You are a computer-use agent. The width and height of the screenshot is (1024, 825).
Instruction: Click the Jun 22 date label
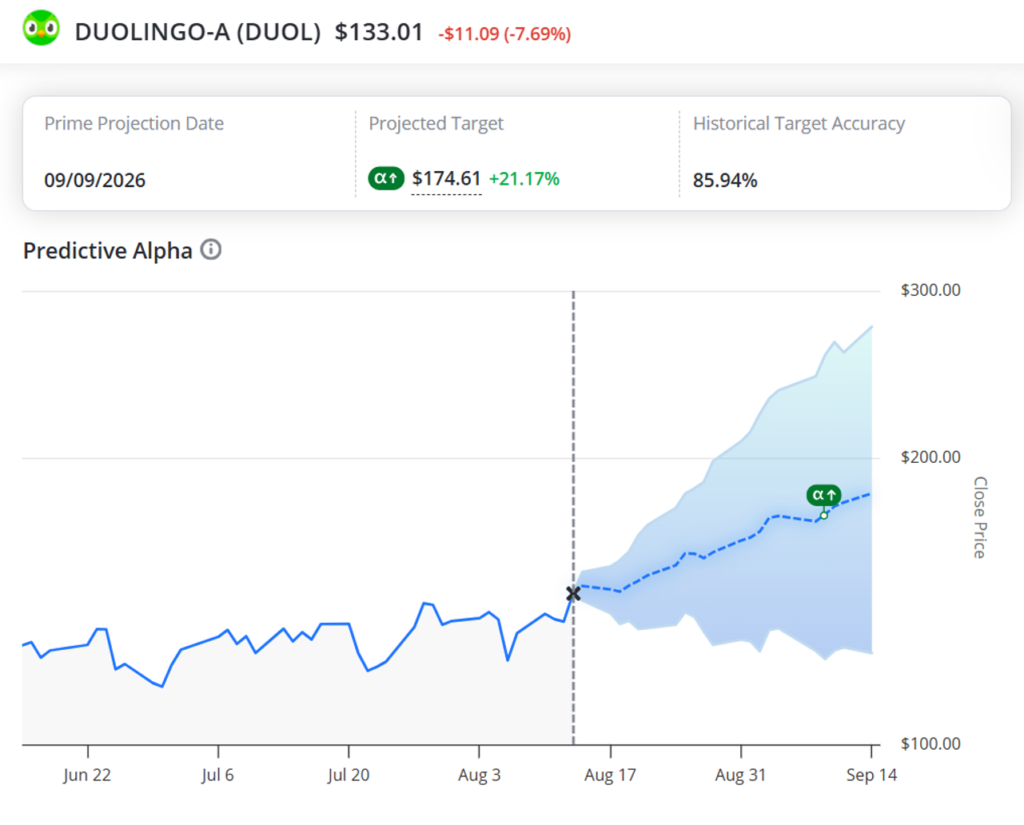tap(87, 775)
